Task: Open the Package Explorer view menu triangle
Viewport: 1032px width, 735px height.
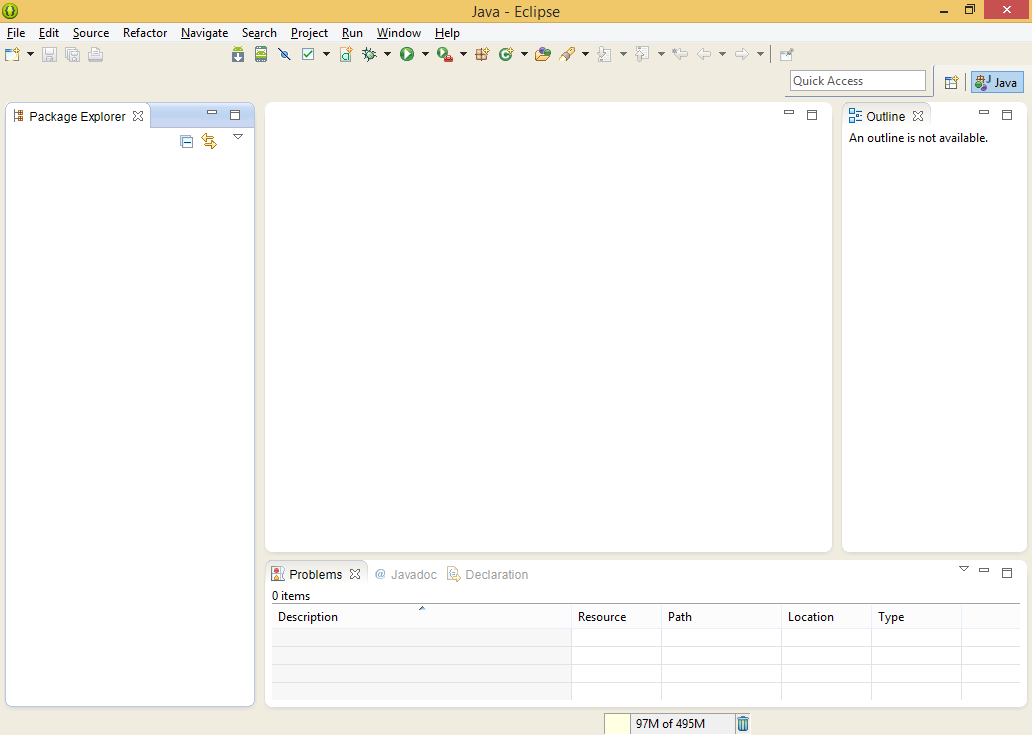Action: [x=238, y=137]
